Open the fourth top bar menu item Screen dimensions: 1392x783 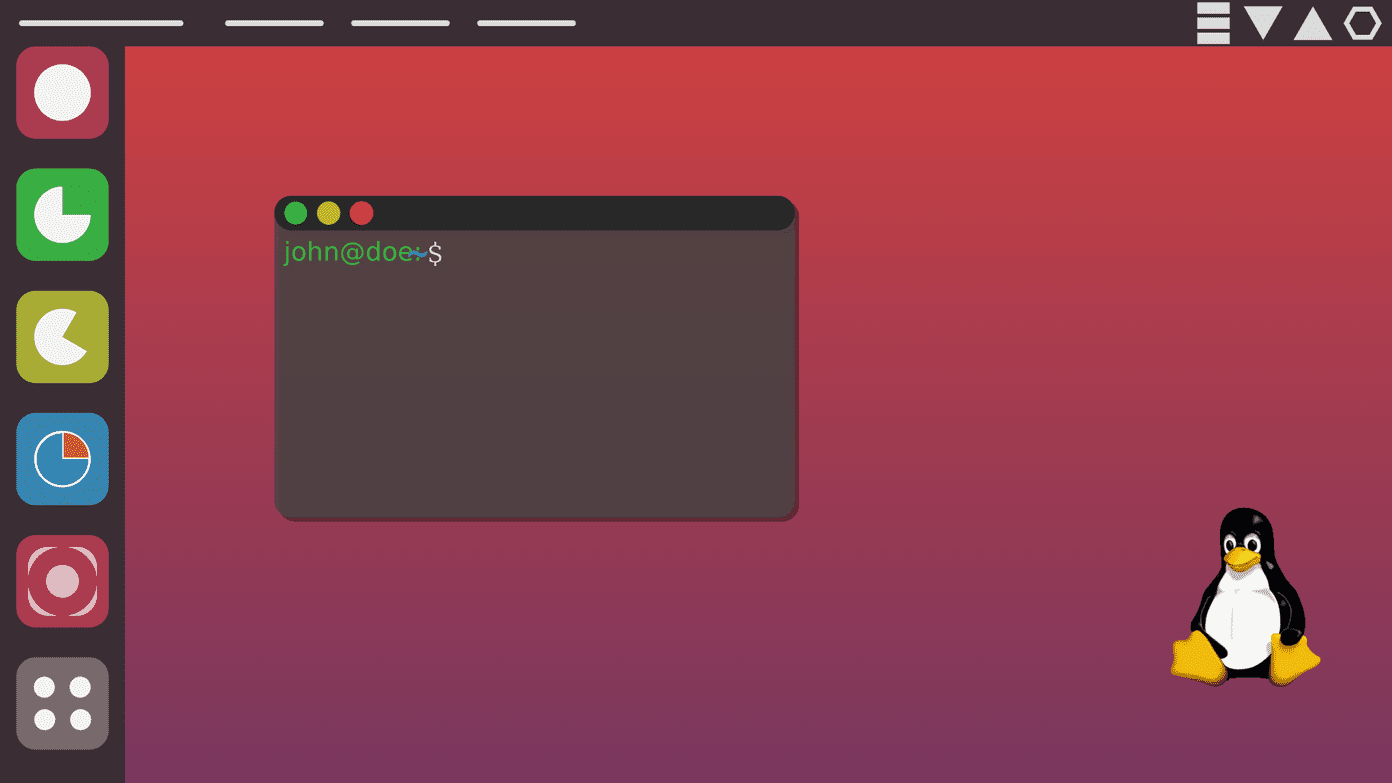(526, 23)
